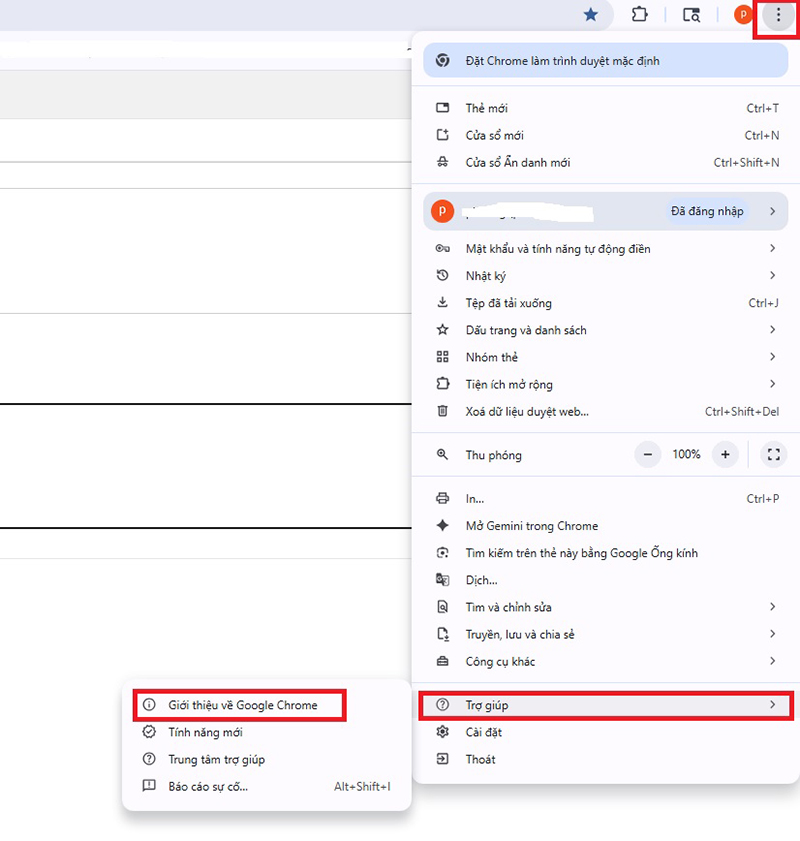
Task: Expand the signed-in profile row chevron
Action: 772,211
